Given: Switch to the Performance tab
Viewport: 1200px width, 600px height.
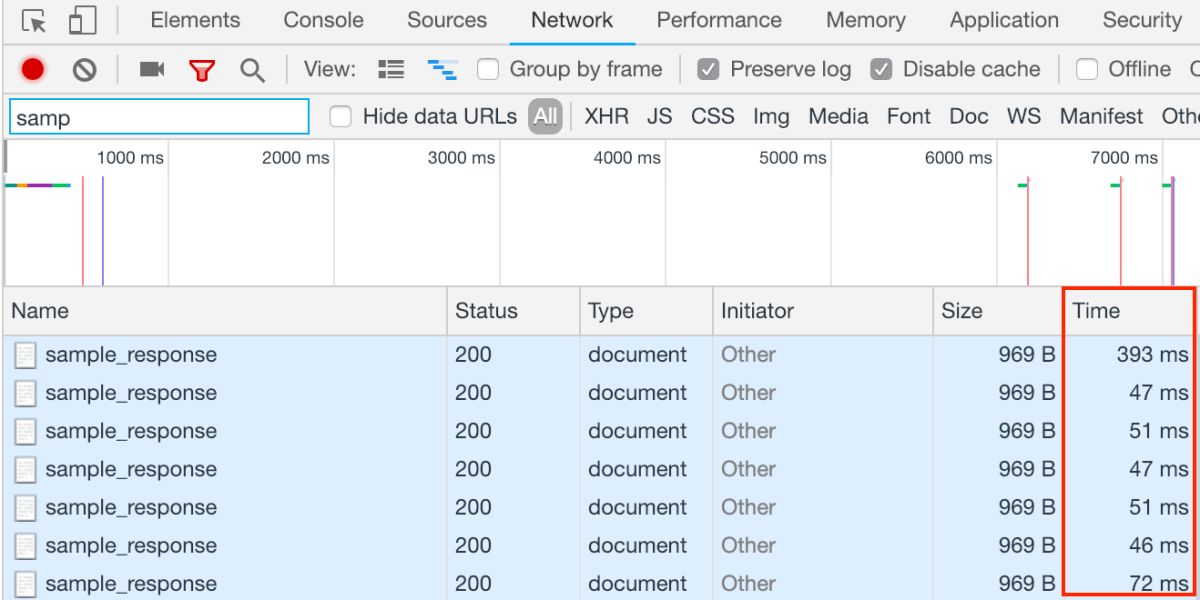Looking at the screenshot, I should (719, 21).
